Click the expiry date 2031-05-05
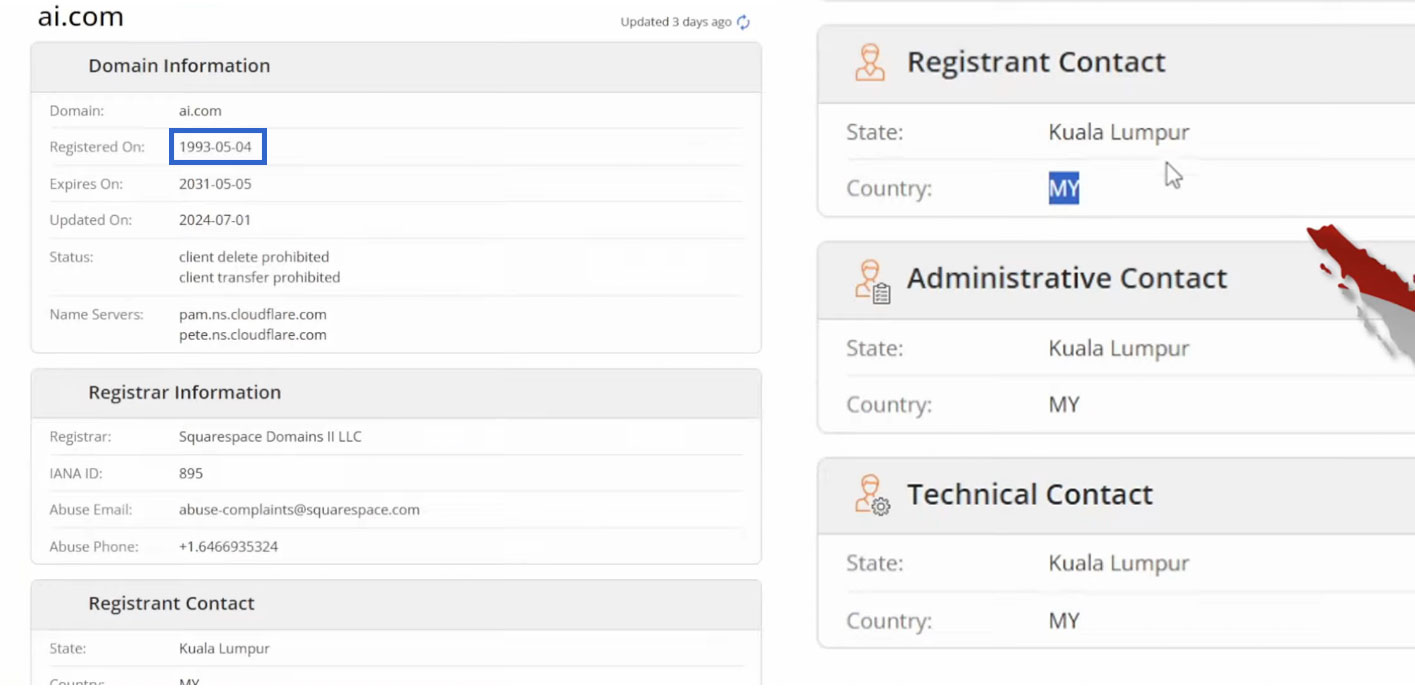The height and width of the screenshot is (688, 1415). coord(215,184)
